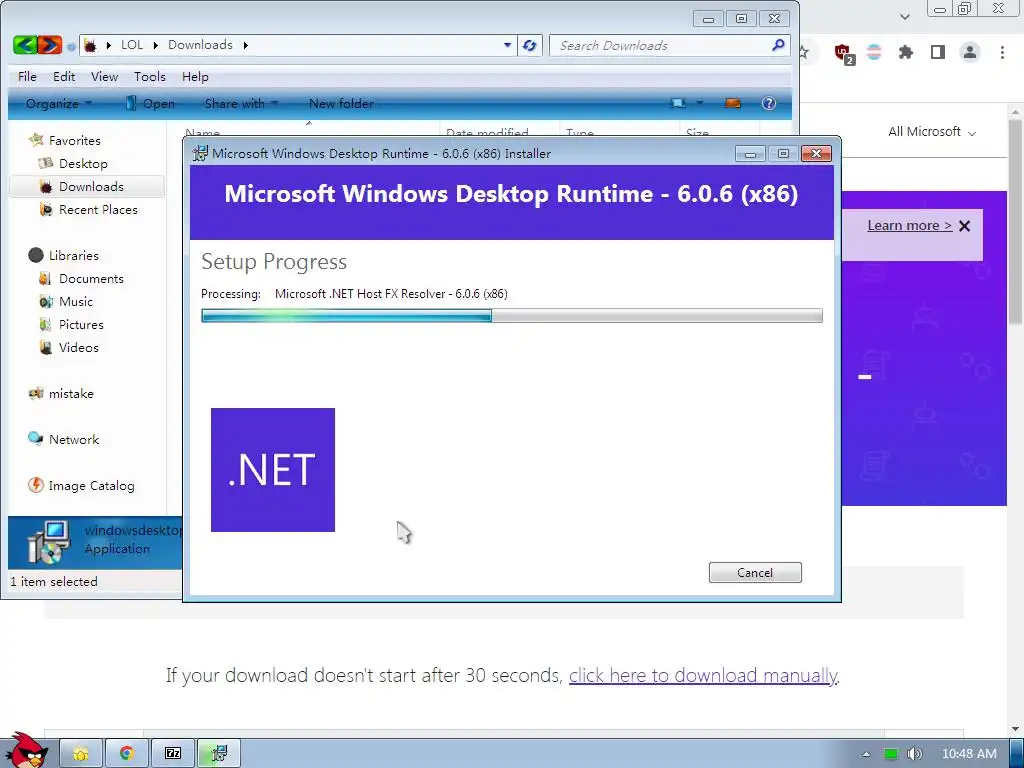Viewport: 1024px width, 768px height.
Task: Click the green tray status icon
Action: coord(891,754)
